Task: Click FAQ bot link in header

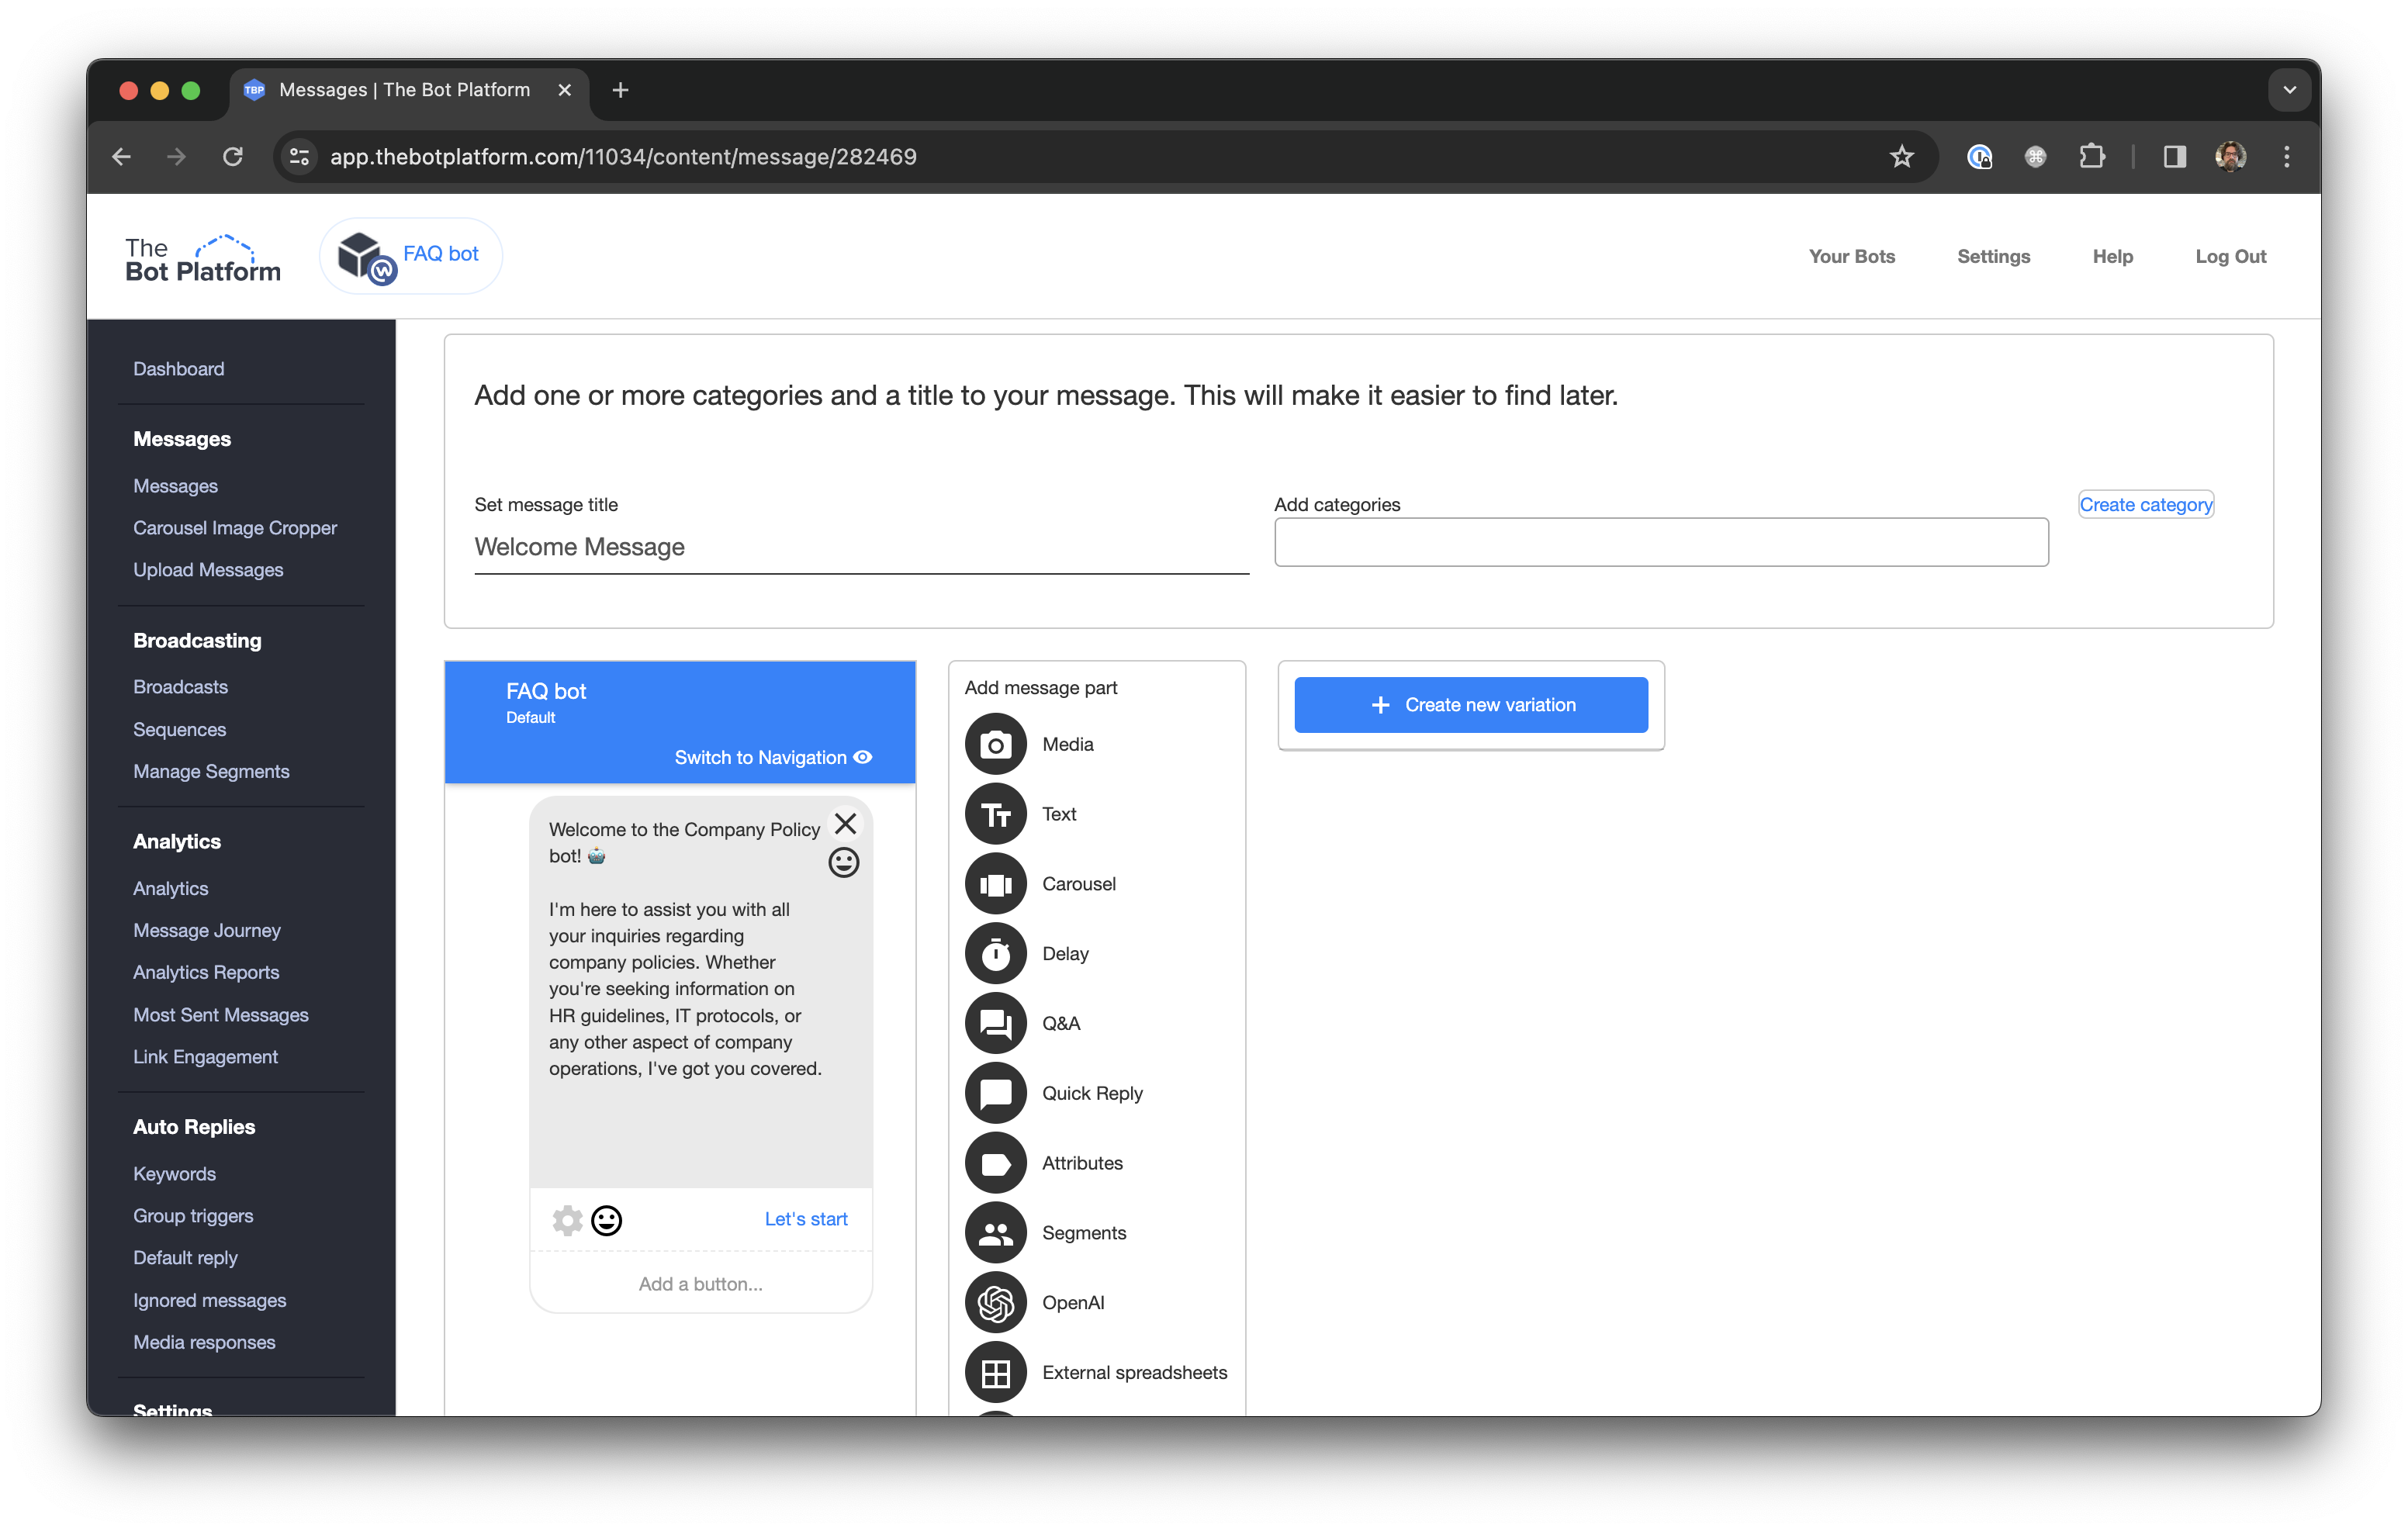Action: point(440,254)
